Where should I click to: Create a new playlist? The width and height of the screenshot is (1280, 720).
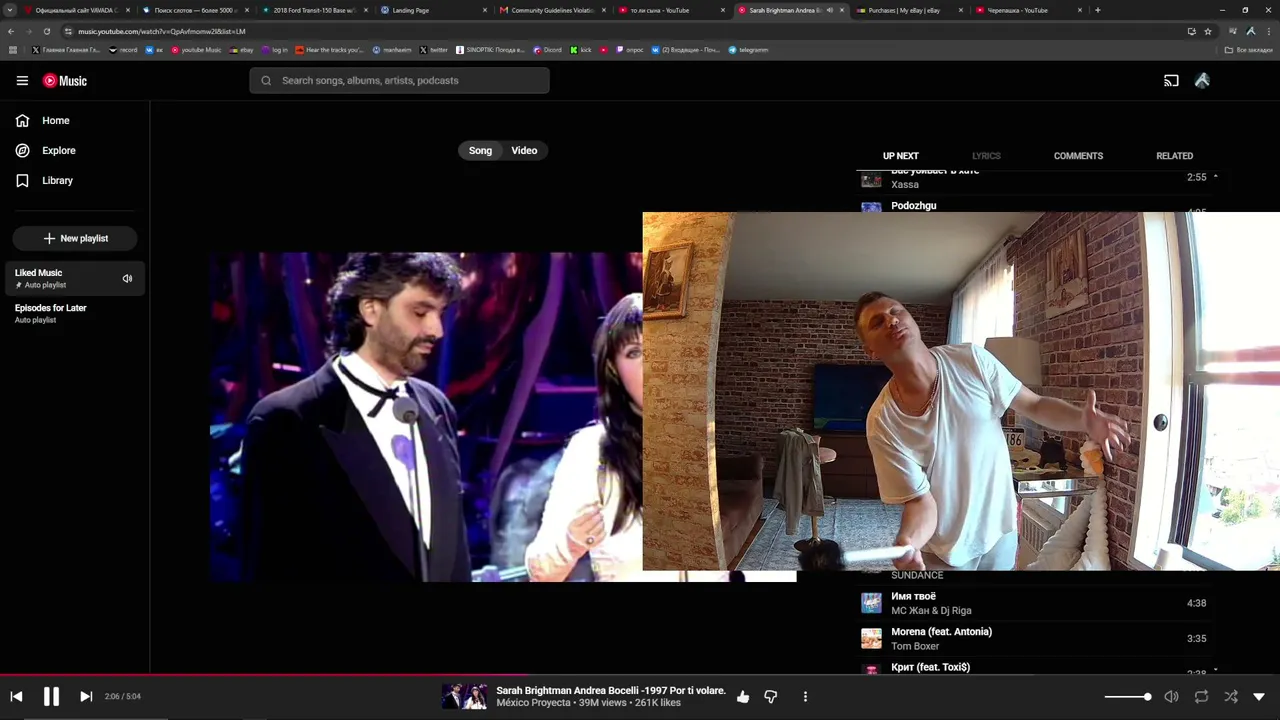(75, 239)
